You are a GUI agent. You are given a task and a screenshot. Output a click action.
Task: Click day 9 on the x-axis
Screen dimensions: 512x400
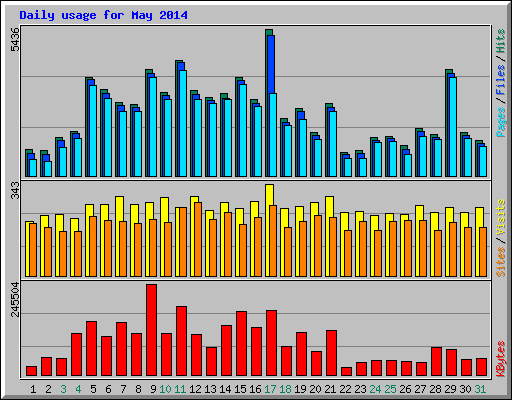(x=153, y=389)
